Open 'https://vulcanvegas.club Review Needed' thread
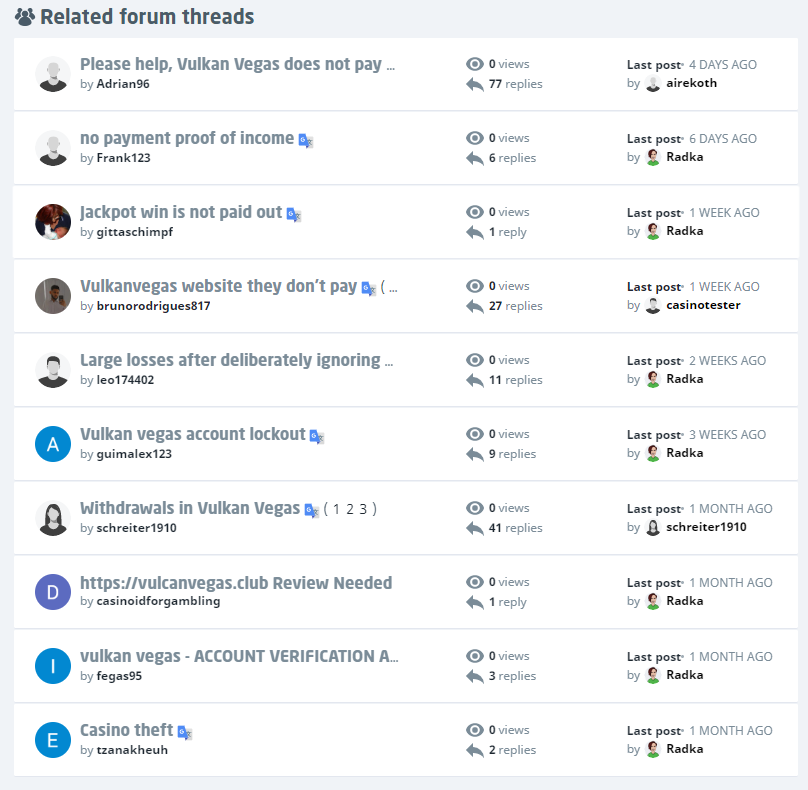The image size is (808, 790). (236, 583)
